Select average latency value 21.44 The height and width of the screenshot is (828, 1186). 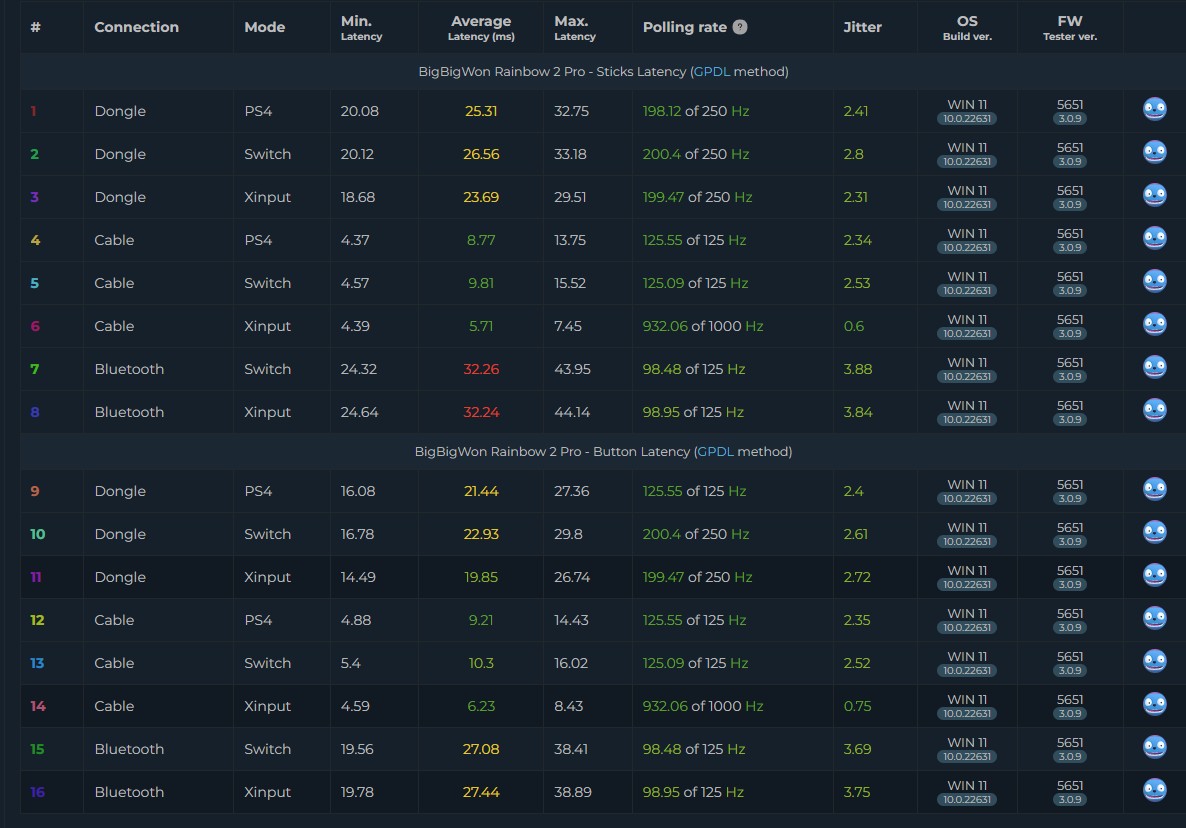pos(481,492)
